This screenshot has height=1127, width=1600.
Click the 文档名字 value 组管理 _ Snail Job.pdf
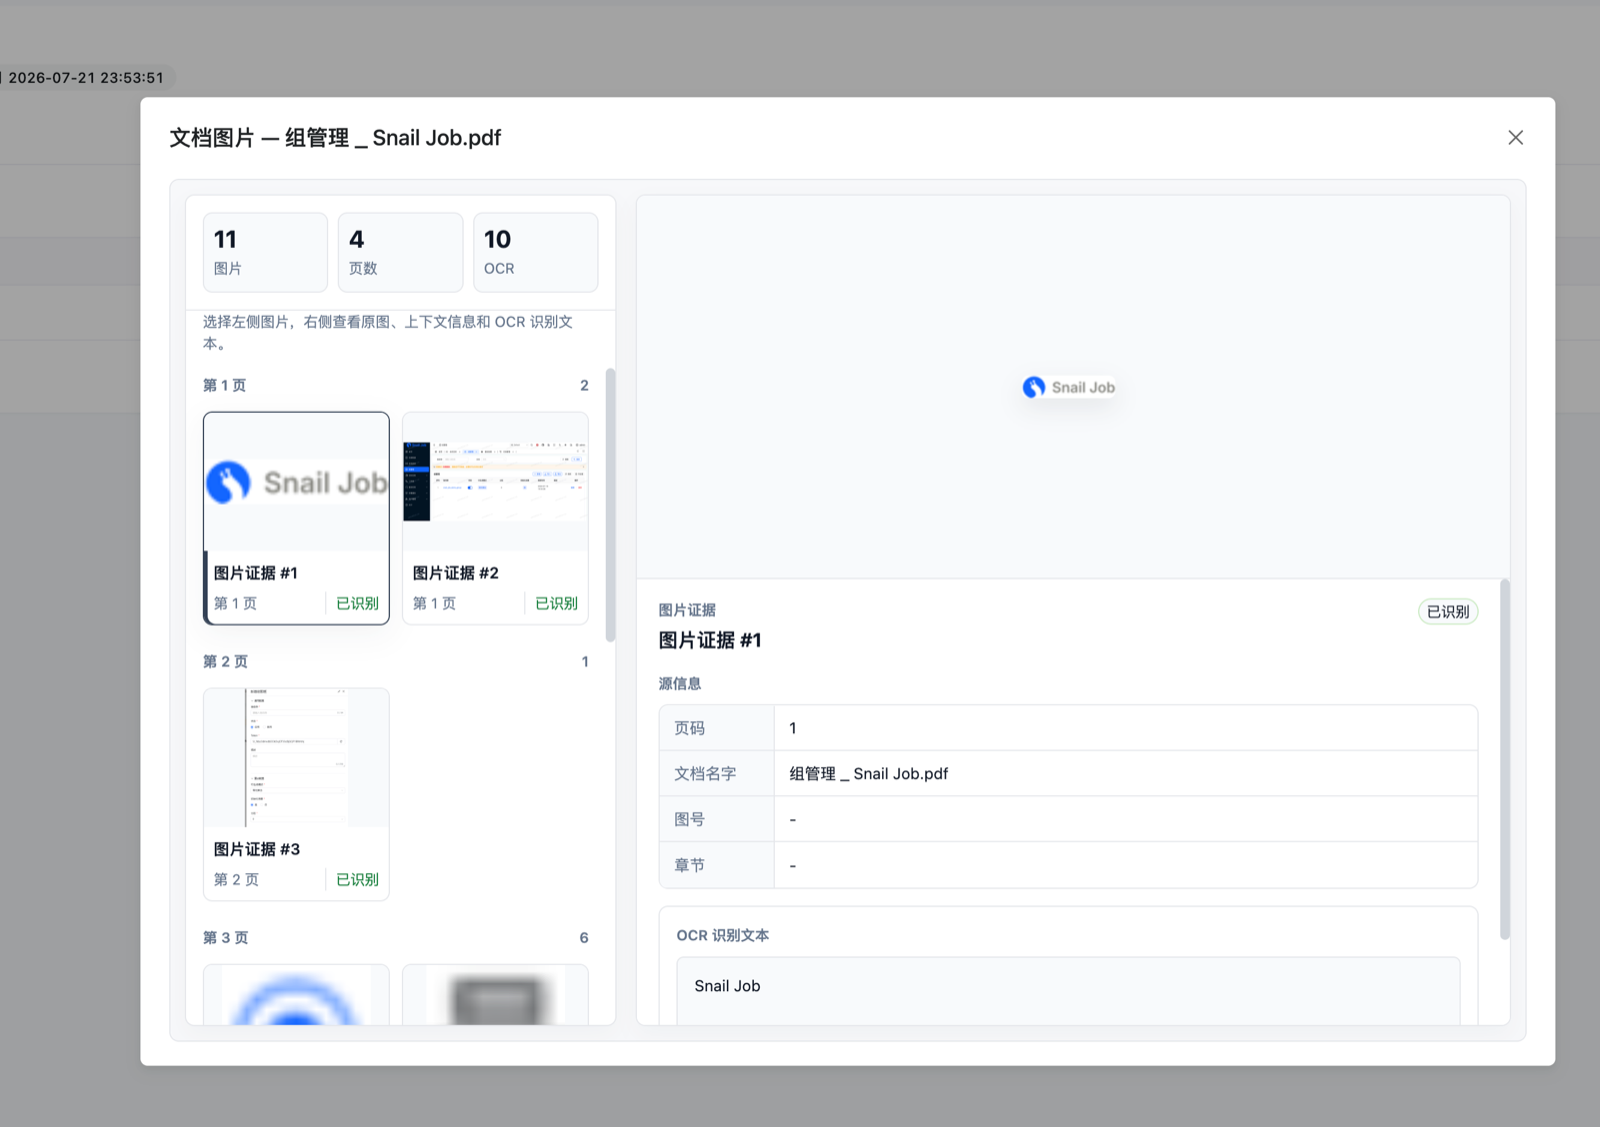click(x=868, y=774)
